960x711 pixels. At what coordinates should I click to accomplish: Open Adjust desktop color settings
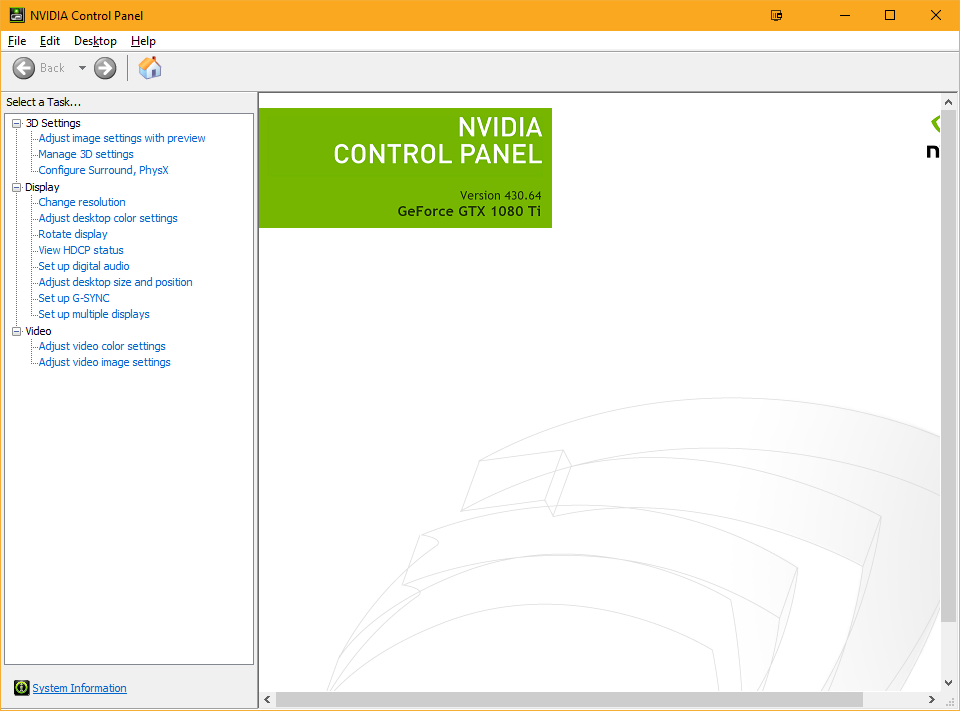pos(108,218)
